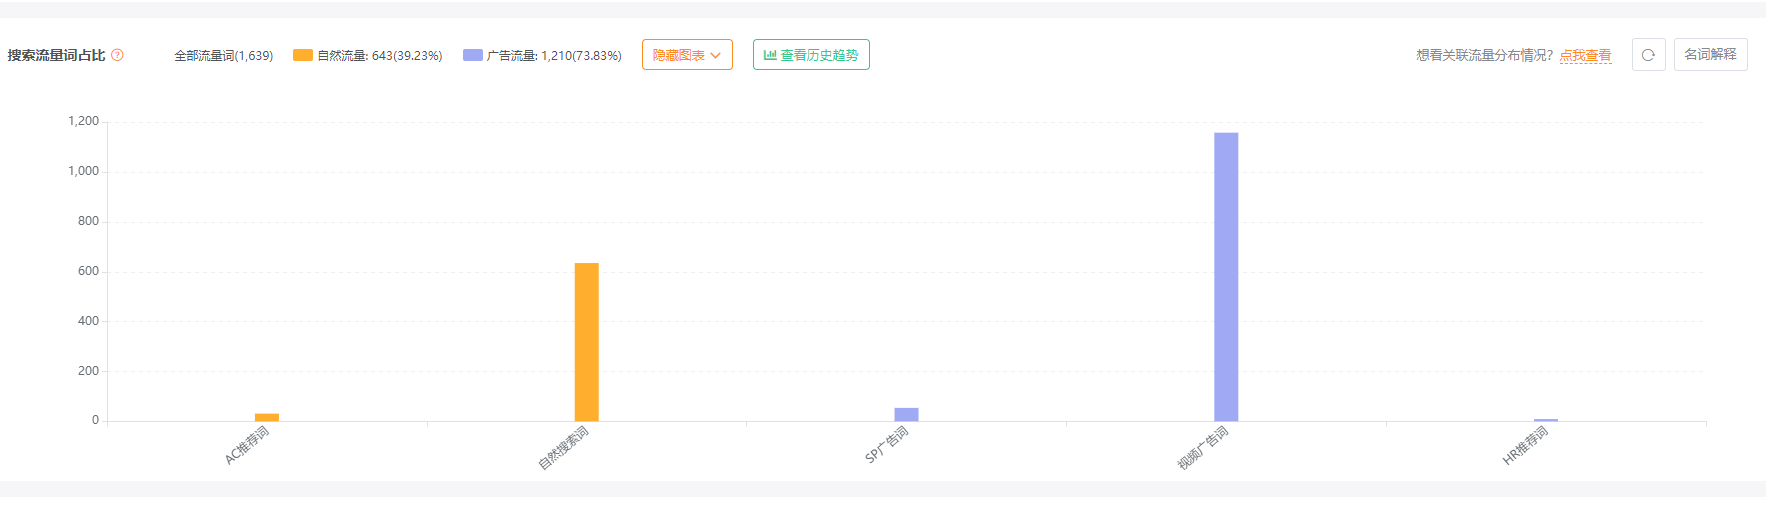This screenshot has height=509, width=1766.
Task: Follow the 点我查看 link
Action: (x=1585, y=56)
